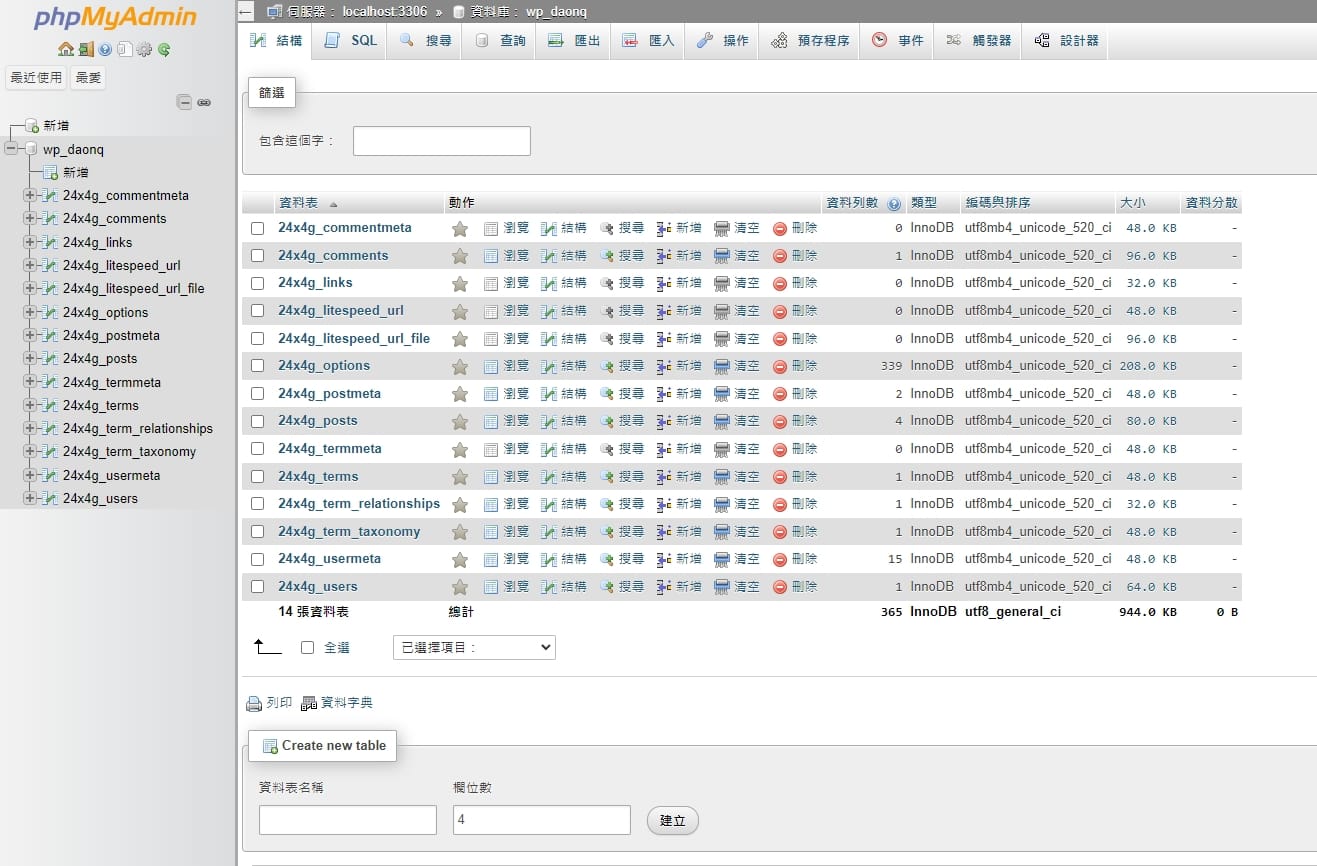Open phpMyAdmin settings gear in navigation panel
This screenshot has height=866, width=1317.
tap(144, 49)
